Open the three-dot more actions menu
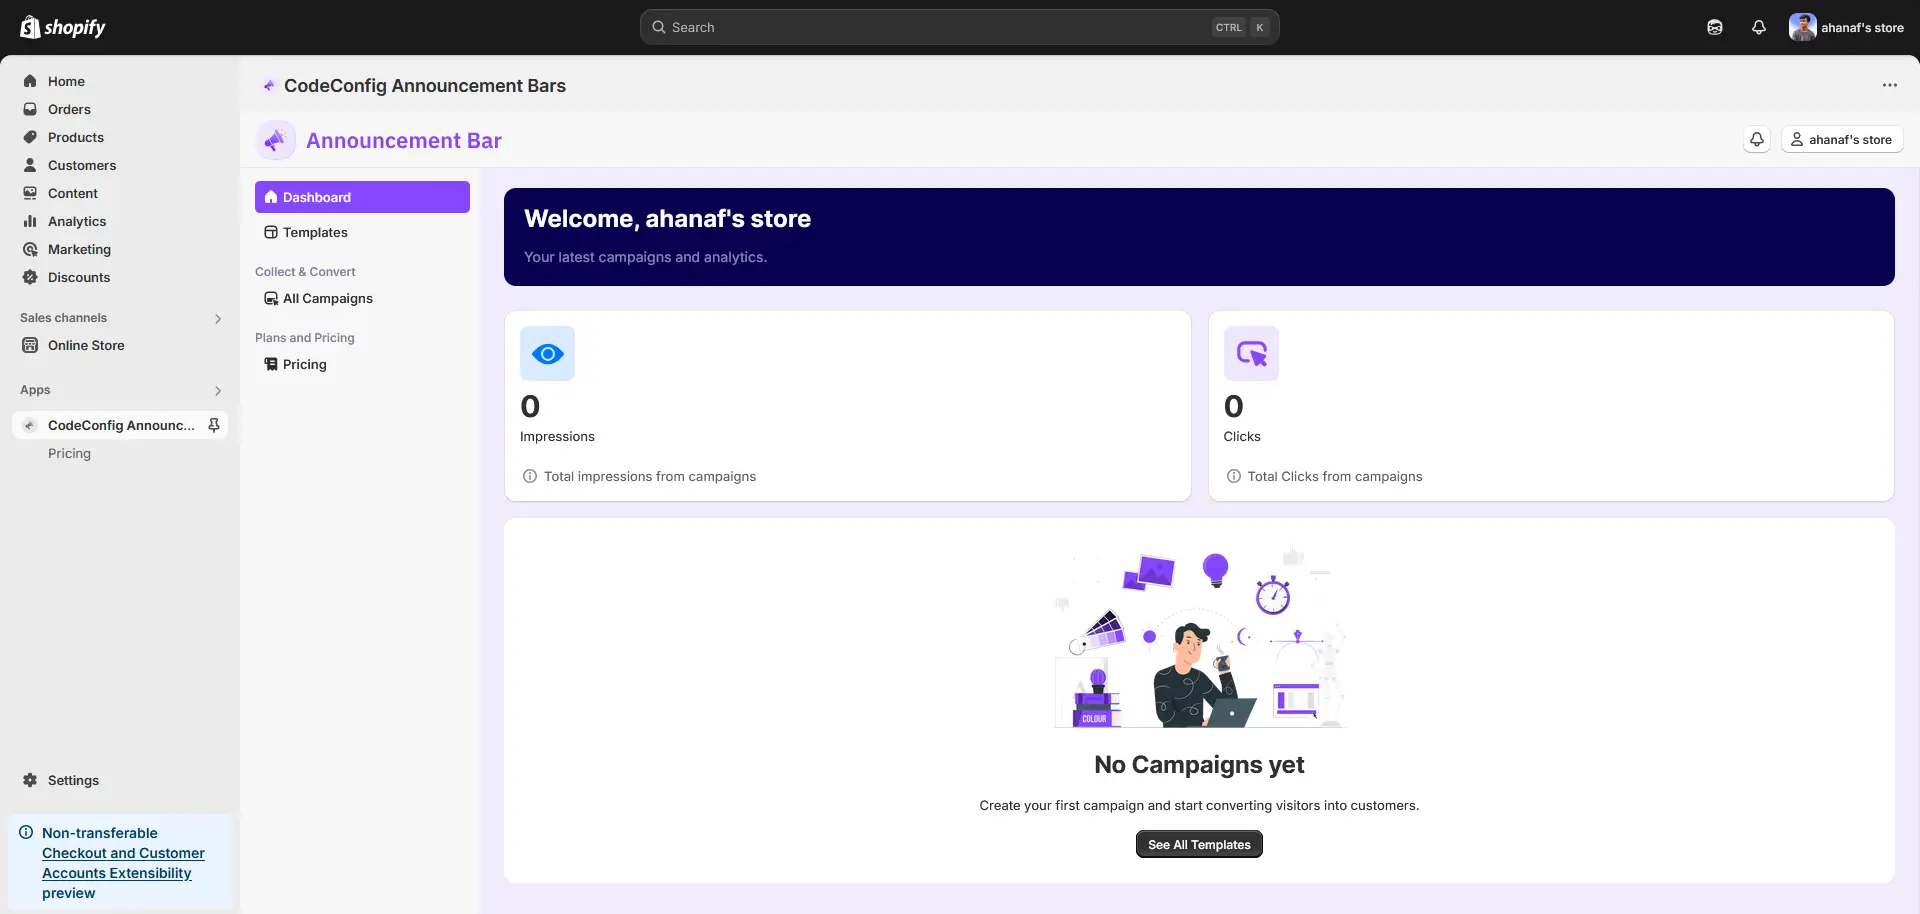 1890,85
